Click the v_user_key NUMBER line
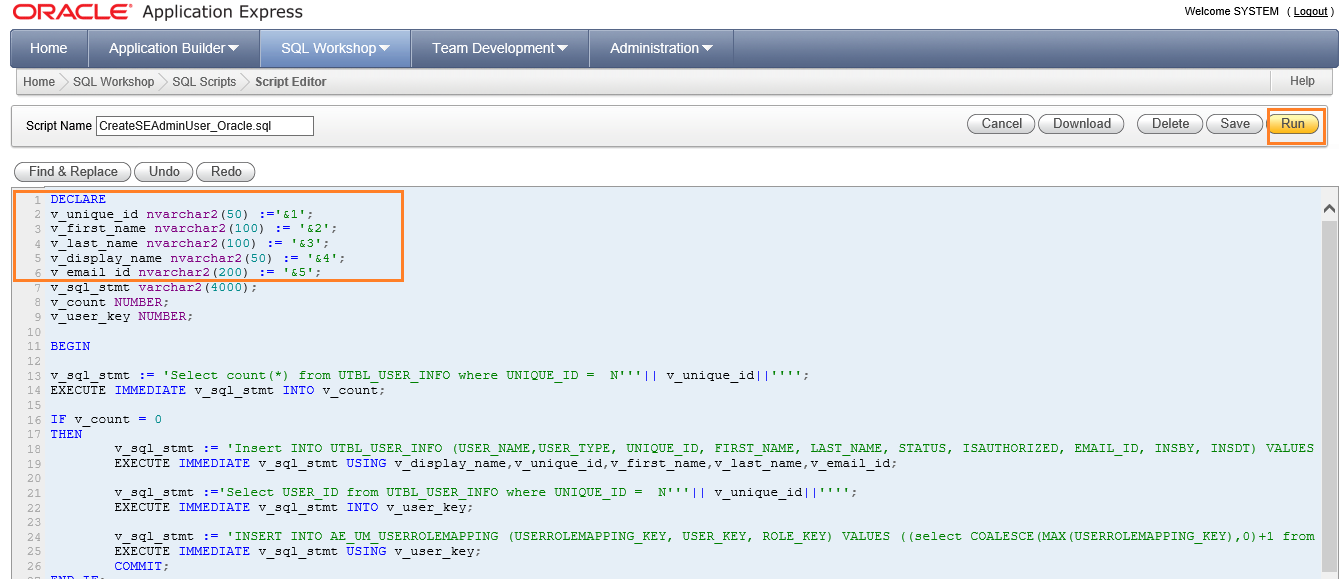The width and height of the screenshot is (1341, 579). (x=122, y=316)
